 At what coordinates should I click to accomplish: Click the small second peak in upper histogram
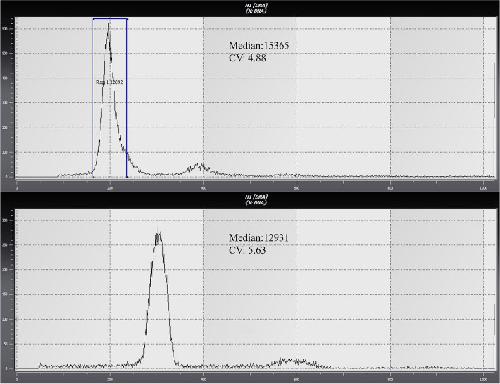197,167
